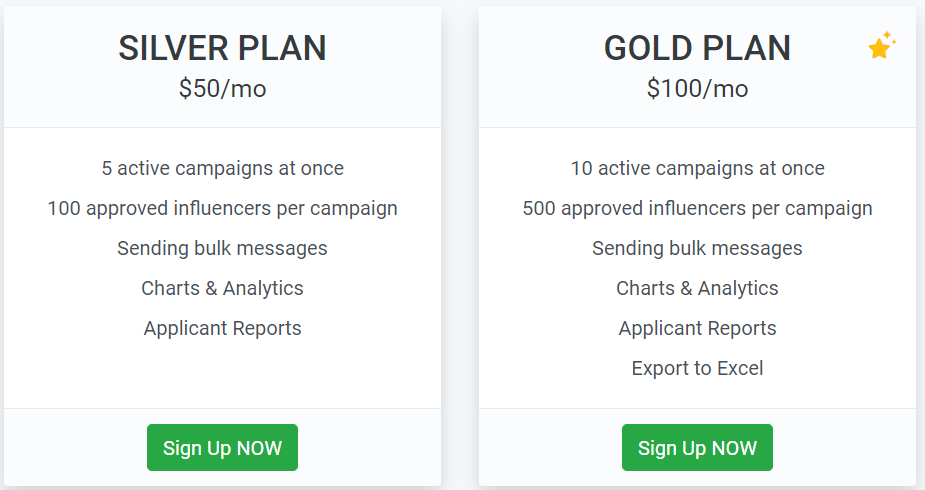This screenshot has width=925, height=490.
Task: Click Gold plan 'Sending bulk messages' item
Action: [697, 248]
